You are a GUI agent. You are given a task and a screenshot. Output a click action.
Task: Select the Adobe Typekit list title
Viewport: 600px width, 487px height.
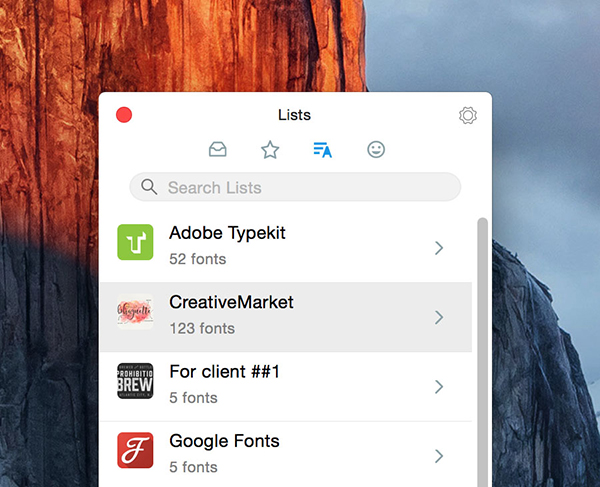pyautogui.click(x=227, y=233)
